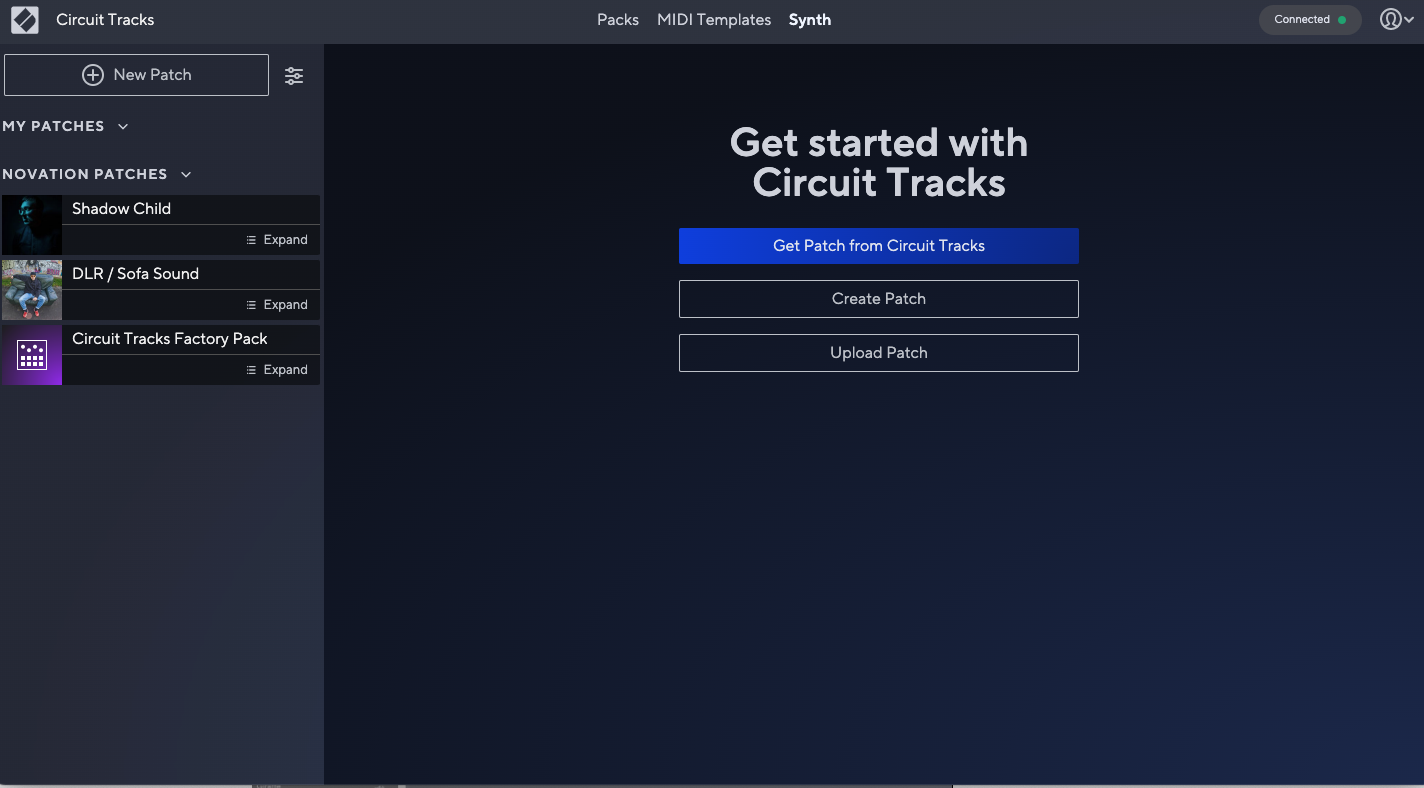The image size is (1424, 788).
Task: Select the DLR / Sofa Sound thumbnail
Action: [32, 290]
